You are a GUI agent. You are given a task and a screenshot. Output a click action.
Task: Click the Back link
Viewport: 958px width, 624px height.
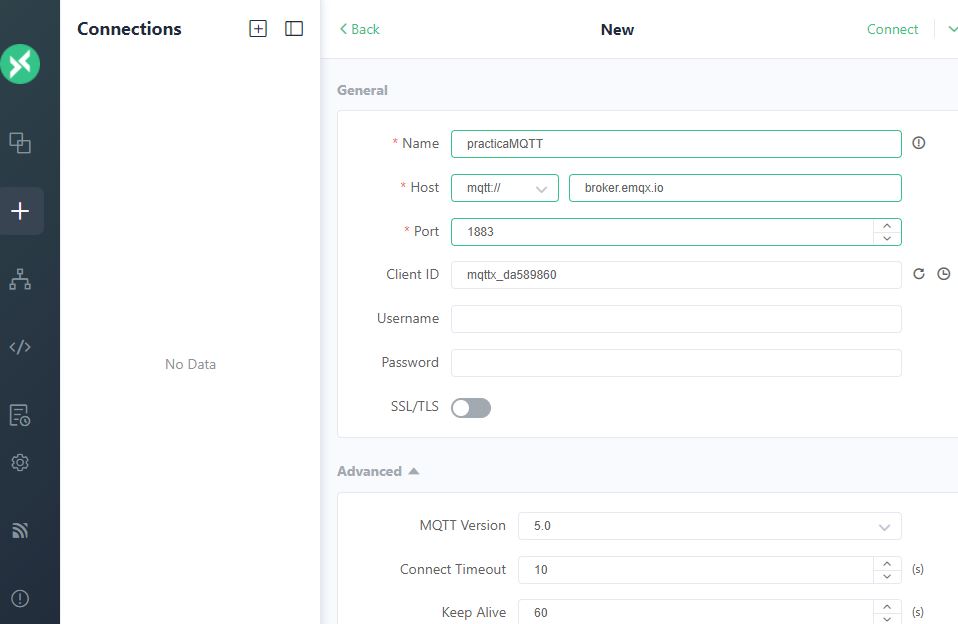click(359, 29)
